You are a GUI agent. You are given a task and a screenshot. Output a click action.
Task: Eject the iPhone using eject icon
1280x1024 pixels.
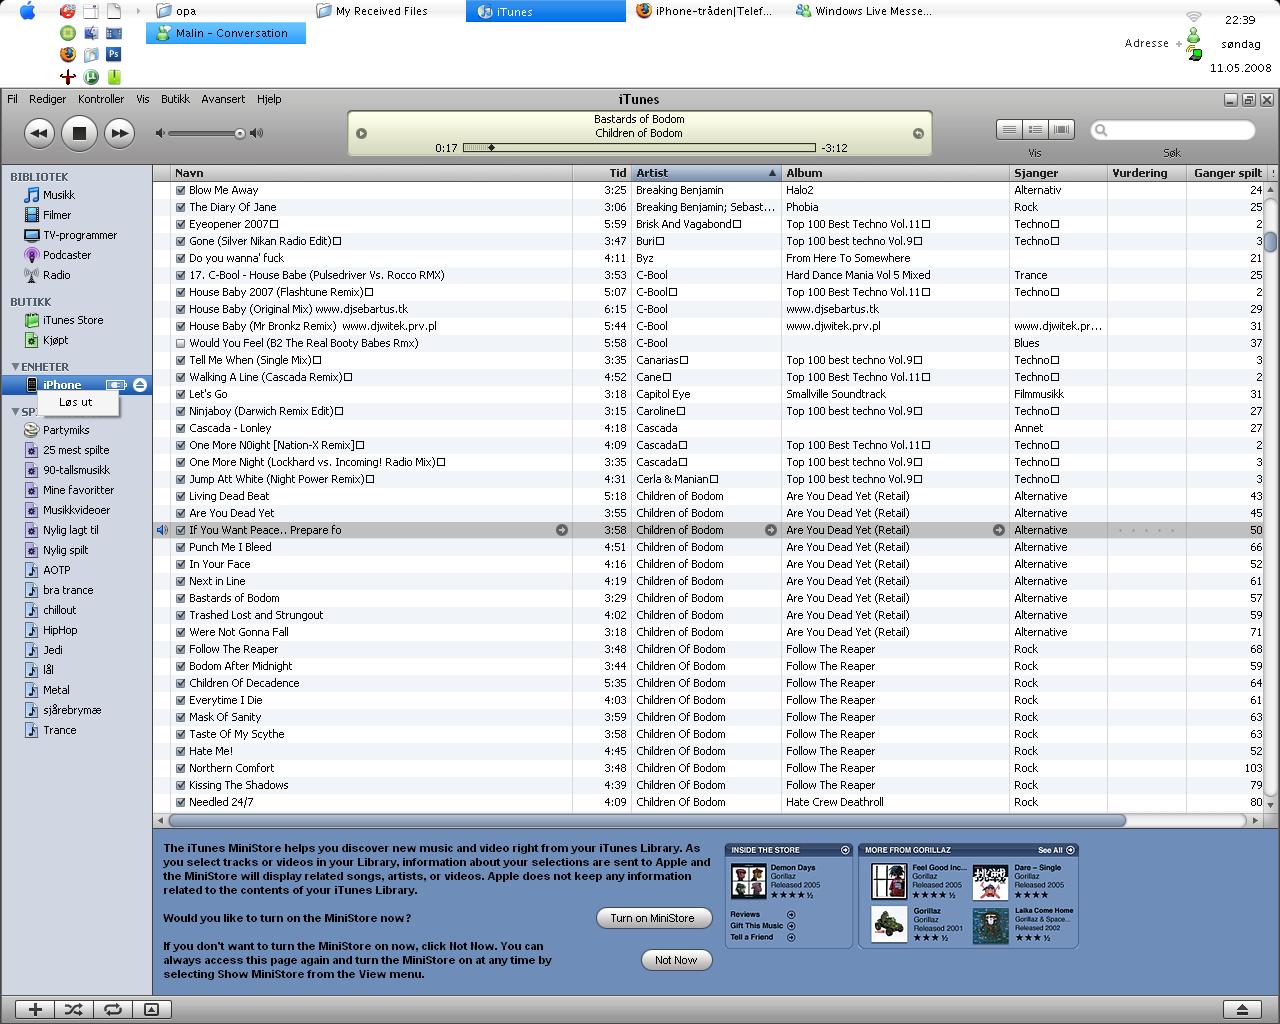[140, 385]
